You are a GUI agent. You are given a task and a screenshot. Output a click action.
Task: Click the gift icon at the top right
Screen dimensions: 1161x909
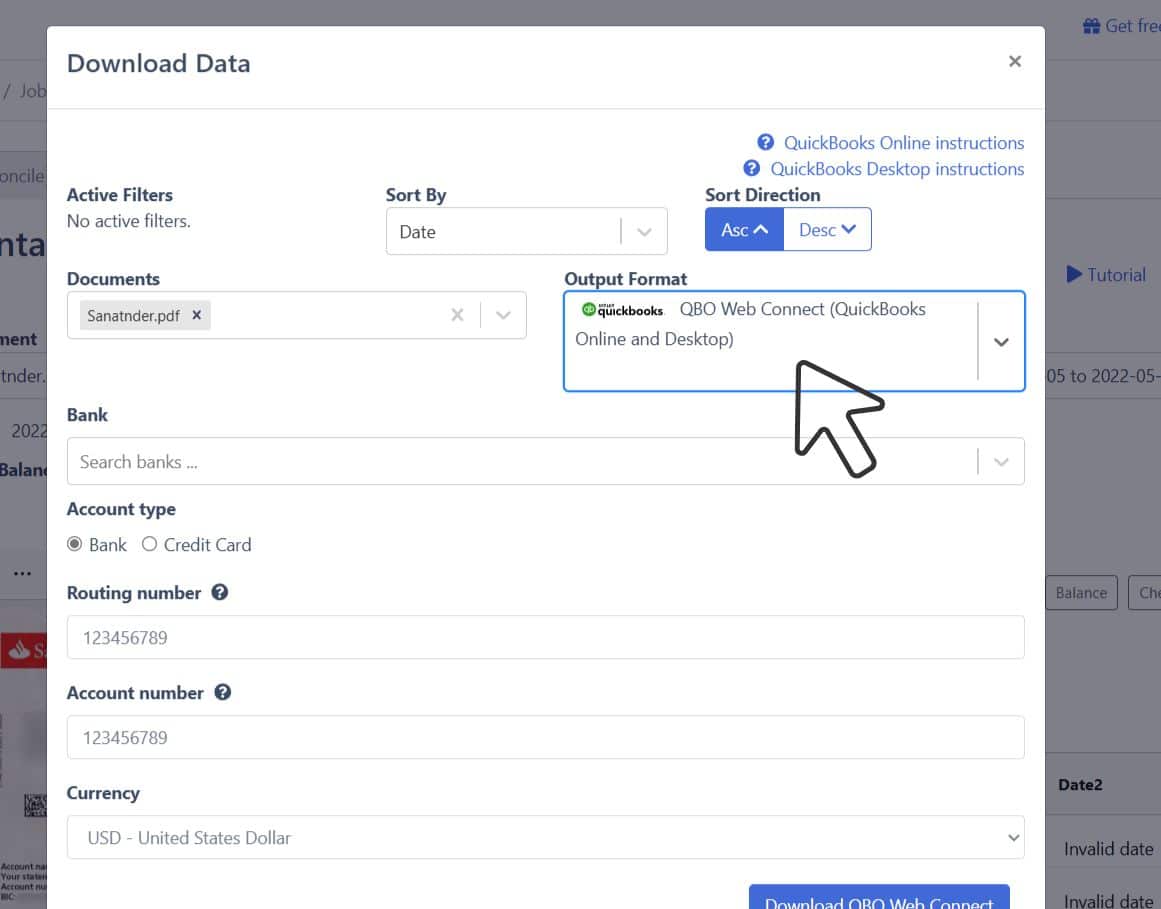coord(1091,26)
